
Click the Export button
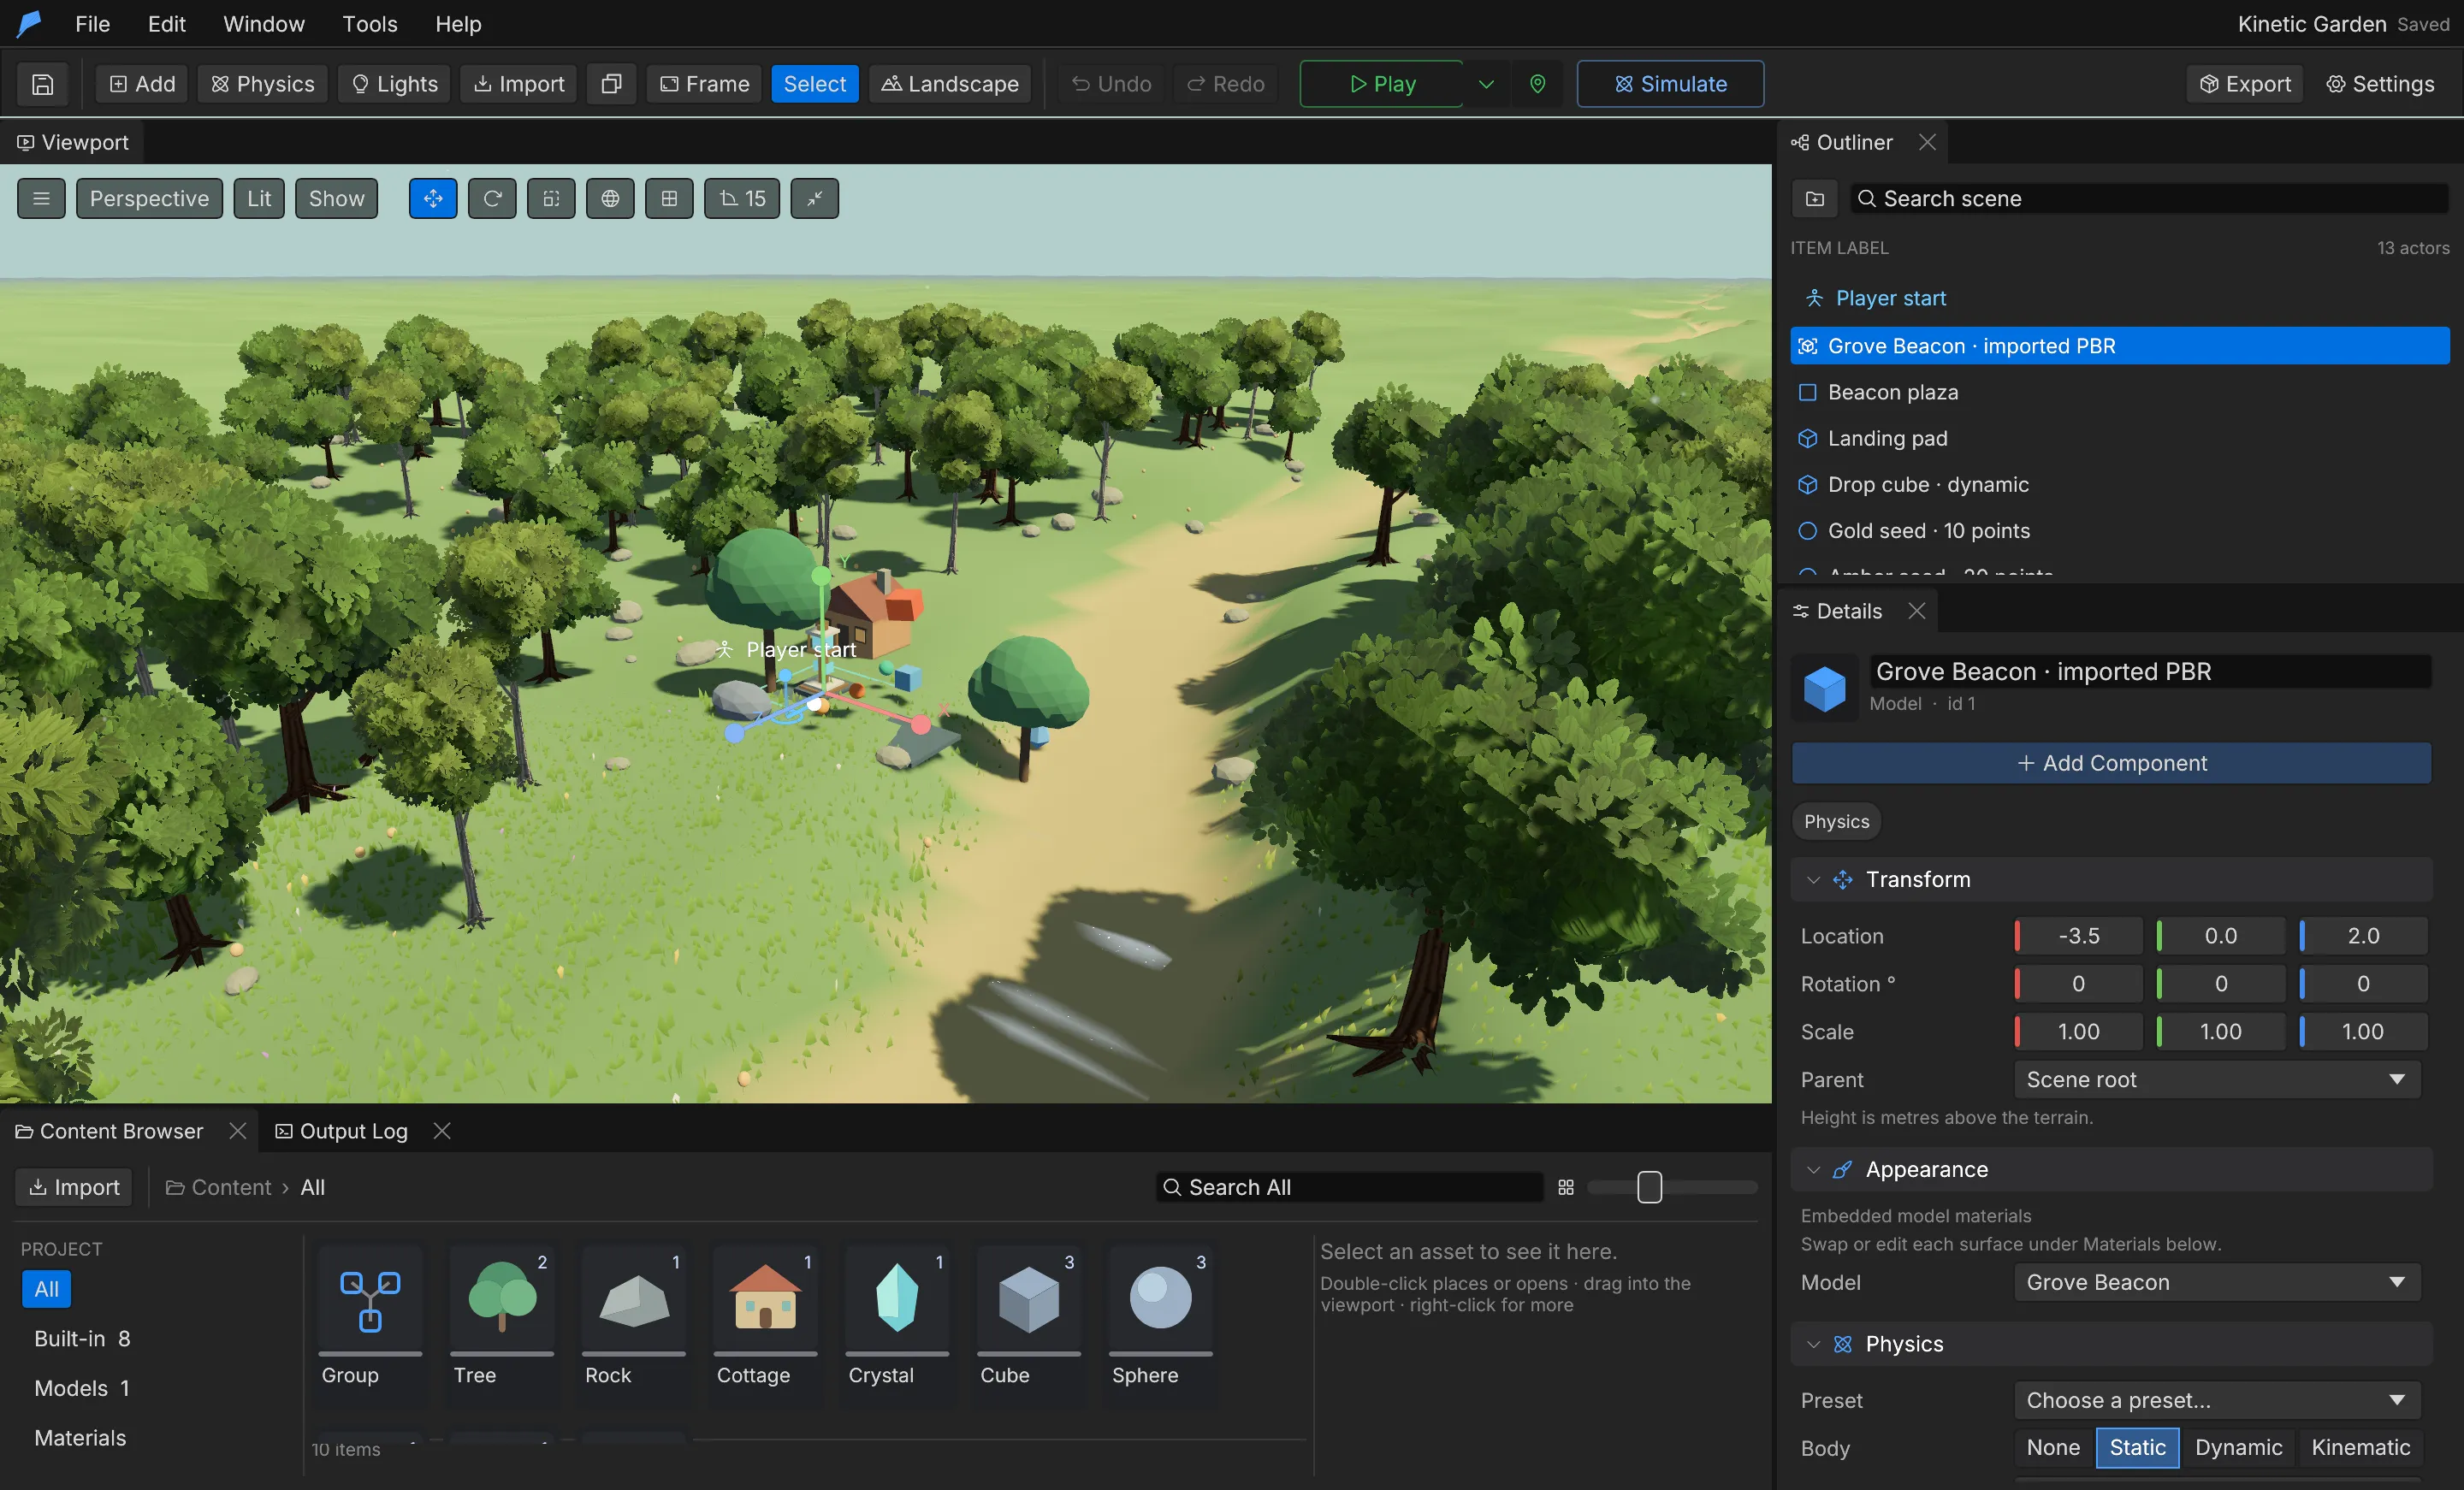(x=2245, y=84)
